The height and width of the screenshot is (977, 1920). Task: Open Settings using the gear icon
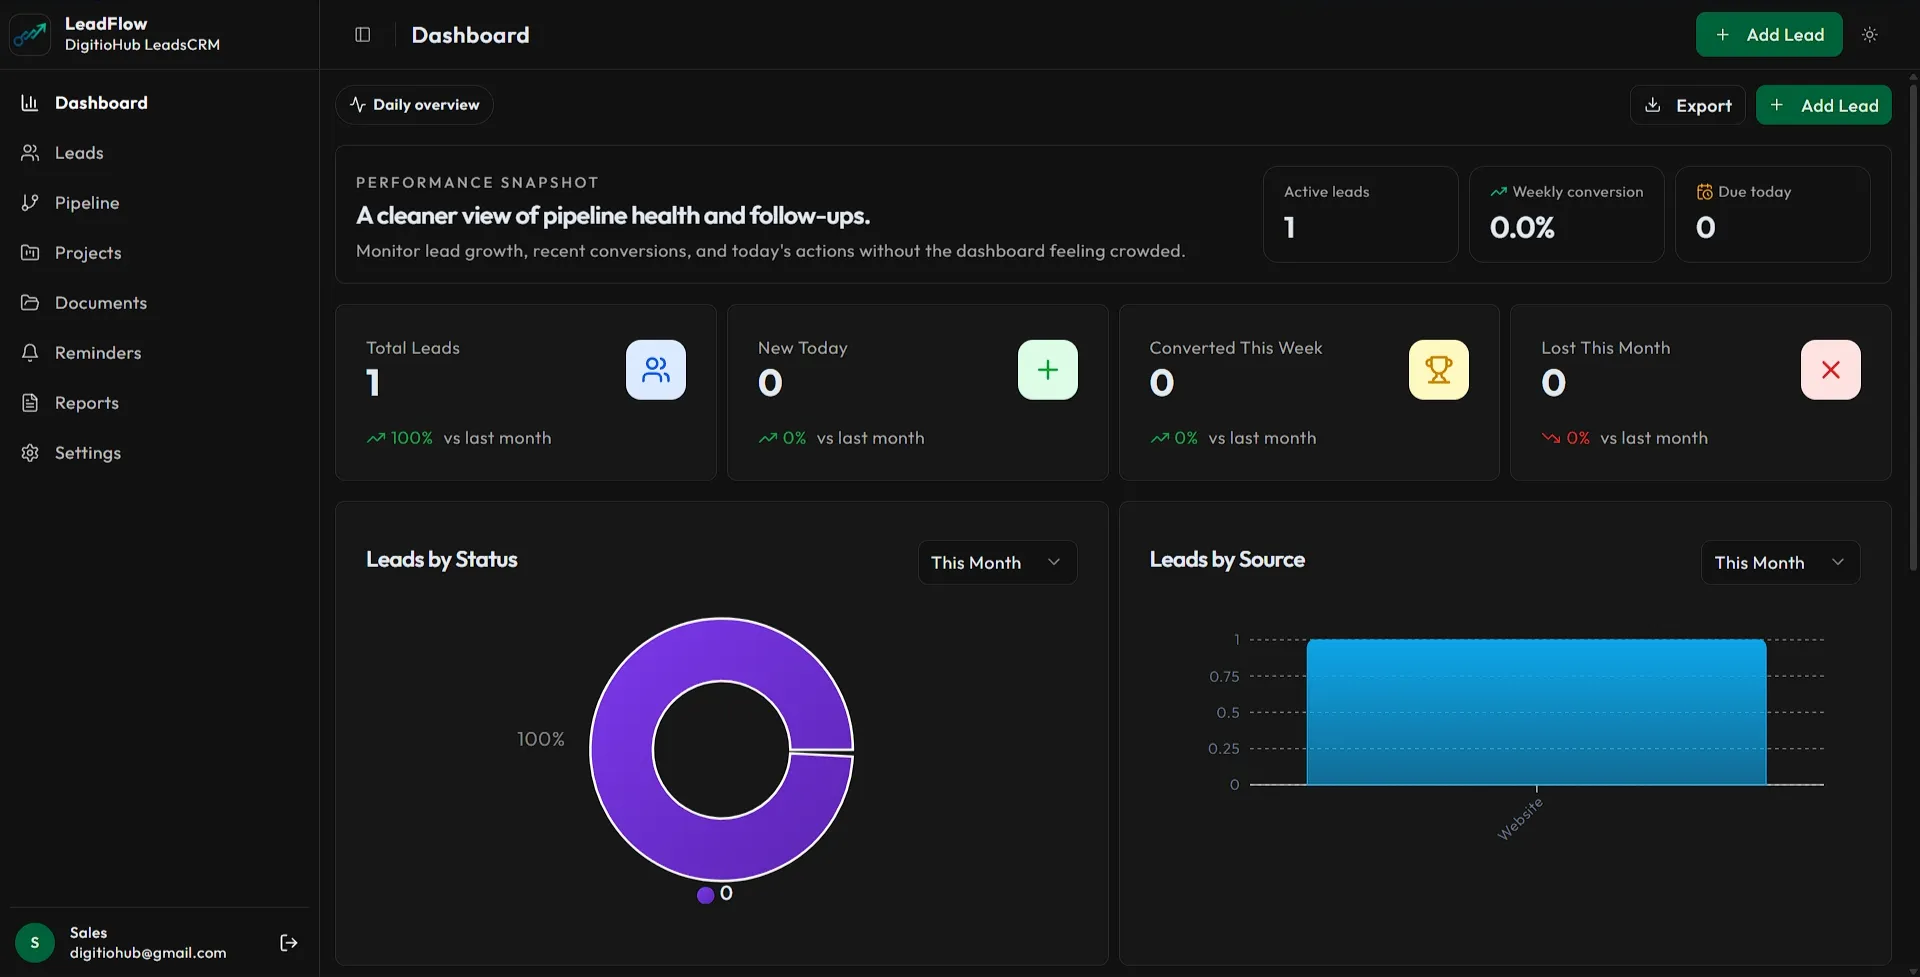pyautogui.click(x=30, y=452)
